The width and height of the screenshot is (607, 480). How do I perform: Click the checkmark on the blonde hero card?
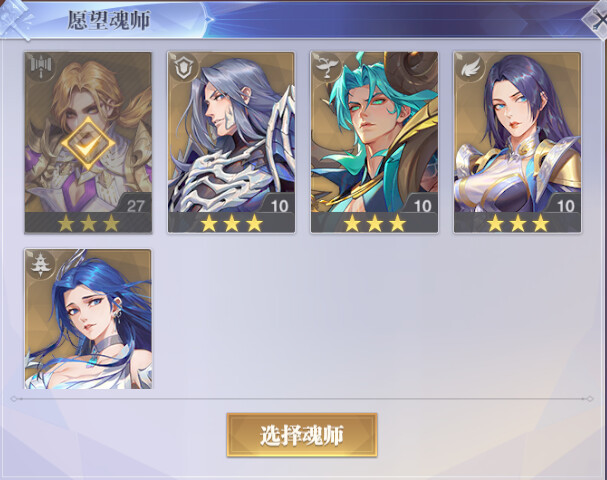88,143
